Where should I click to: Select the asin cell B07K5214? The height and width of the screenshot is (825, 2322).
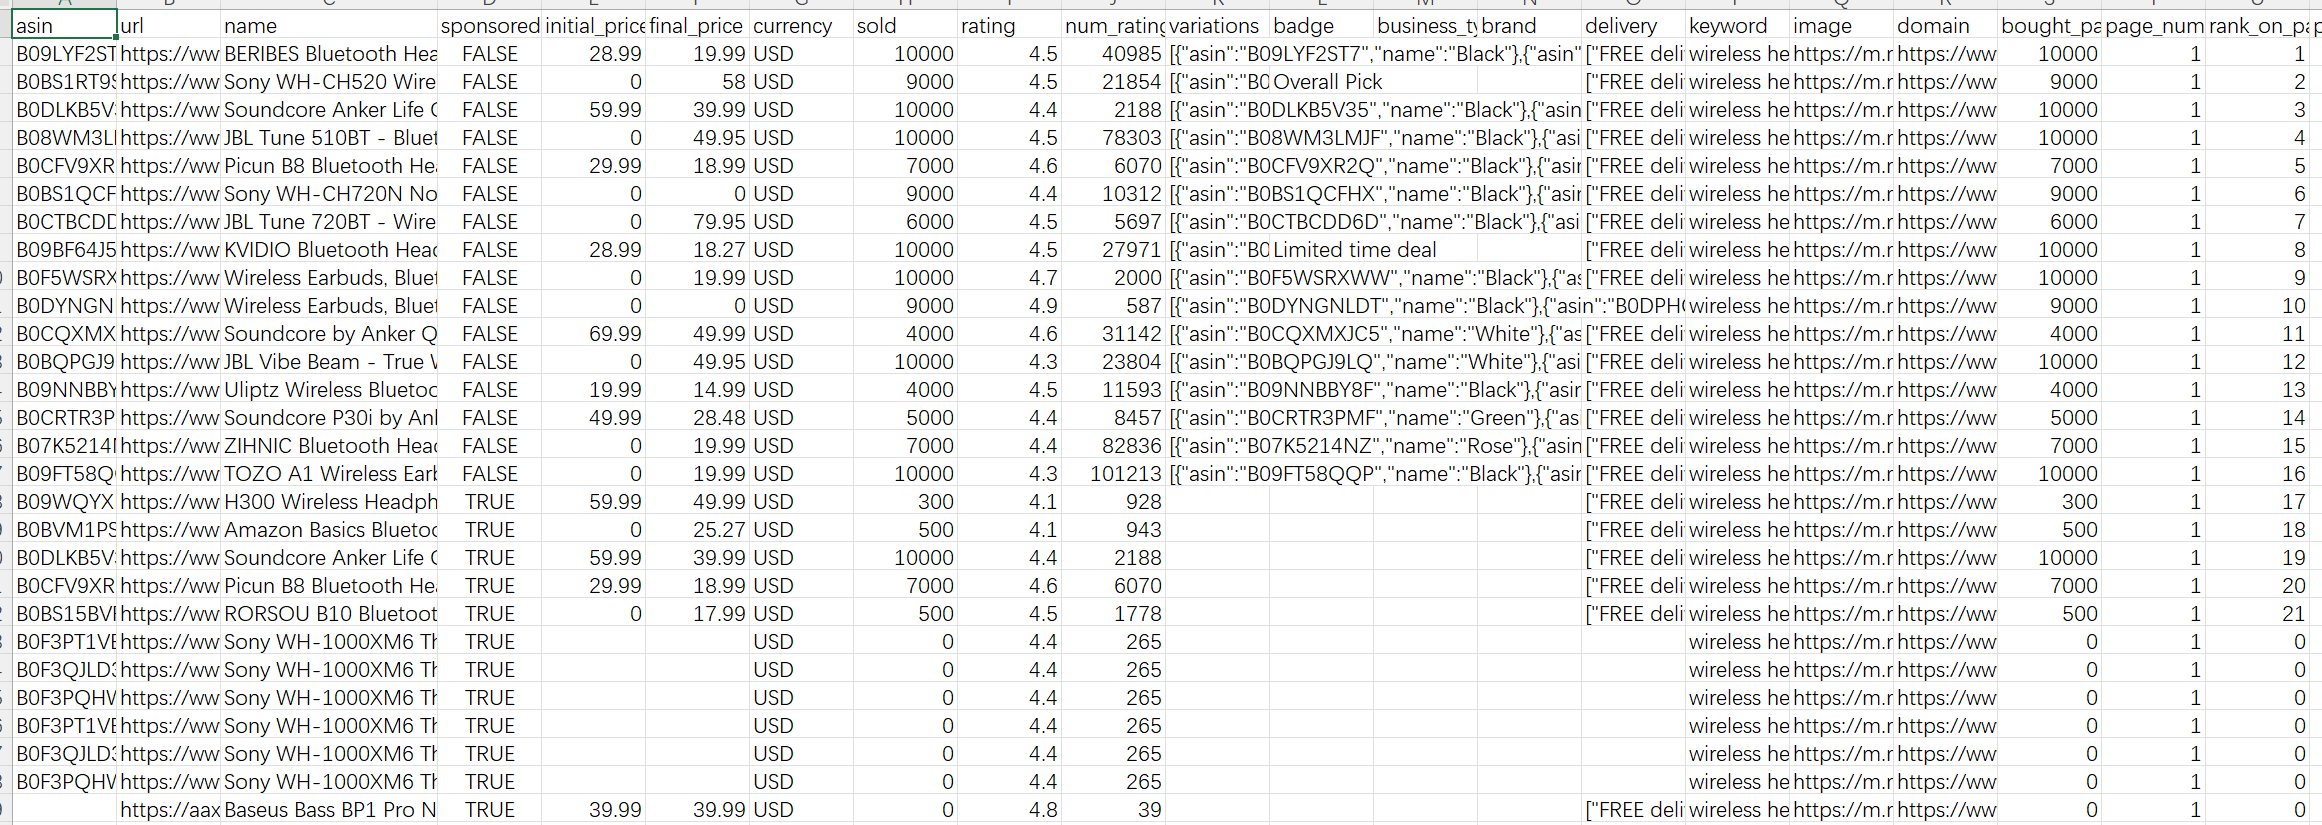point(65,445)
